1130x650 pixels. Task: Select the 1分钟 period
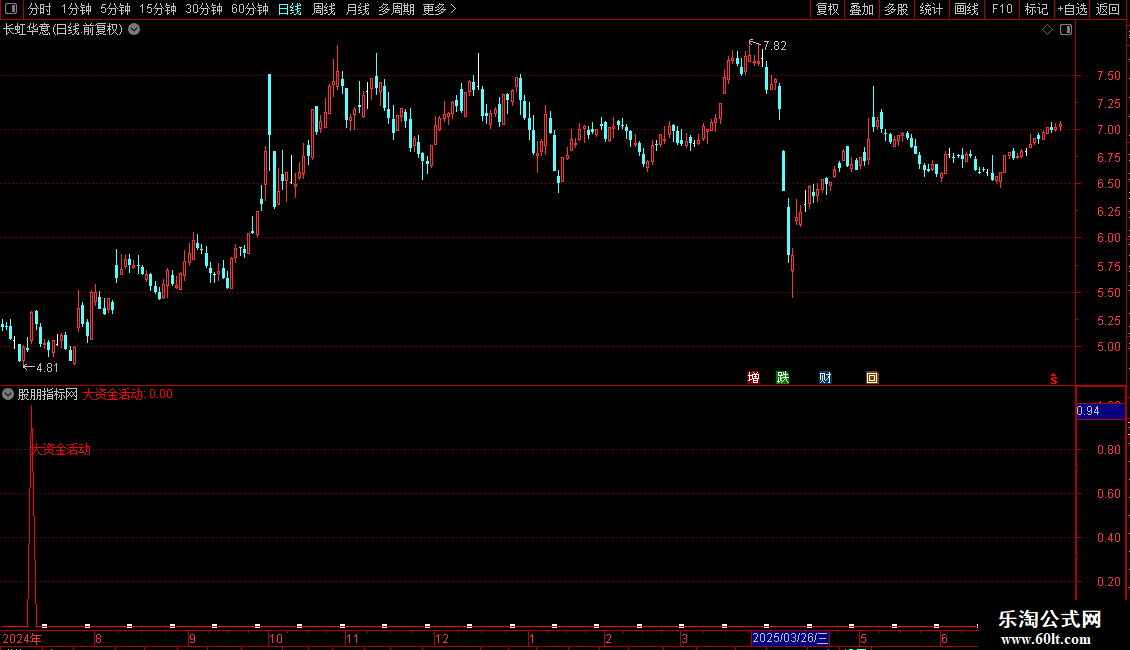[76, 9]
